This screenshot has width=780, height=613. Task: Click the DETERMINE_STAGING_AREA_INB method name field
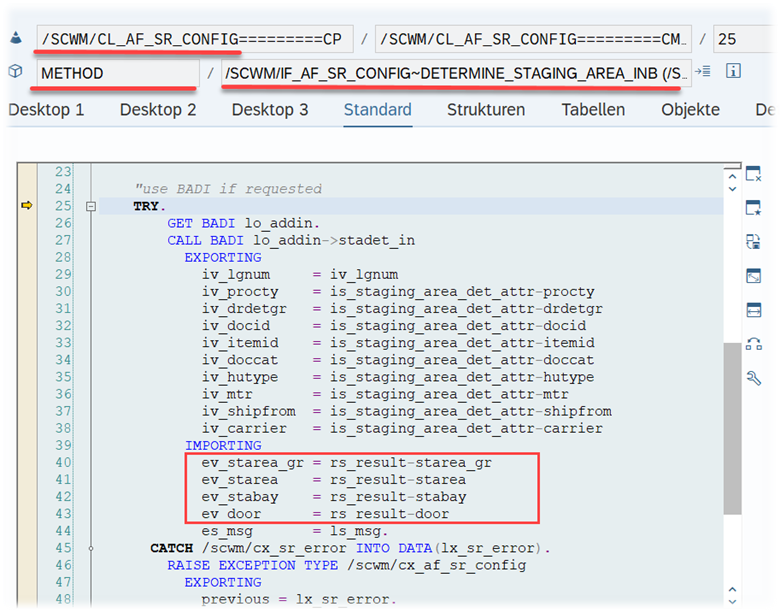coord(456,73)
